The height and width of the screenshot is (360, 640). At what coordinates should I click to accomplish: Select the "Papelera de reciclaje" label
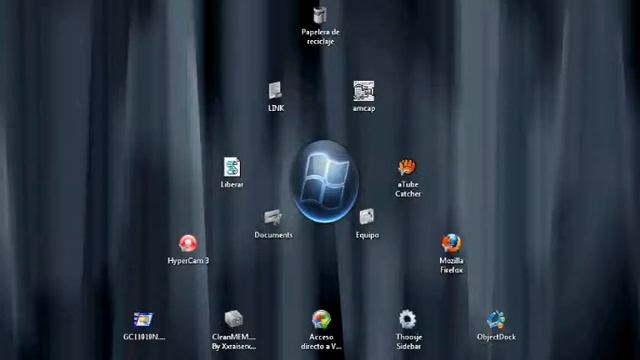pos(320,37)
